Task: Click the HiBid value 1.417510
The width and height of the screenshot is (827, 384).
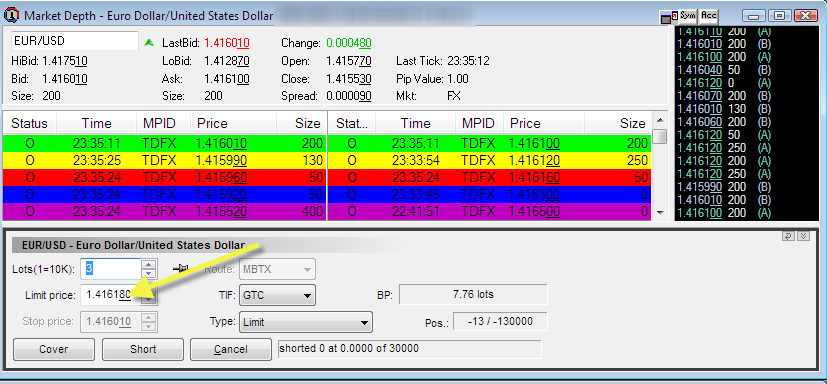Action: tap(65, 61)
